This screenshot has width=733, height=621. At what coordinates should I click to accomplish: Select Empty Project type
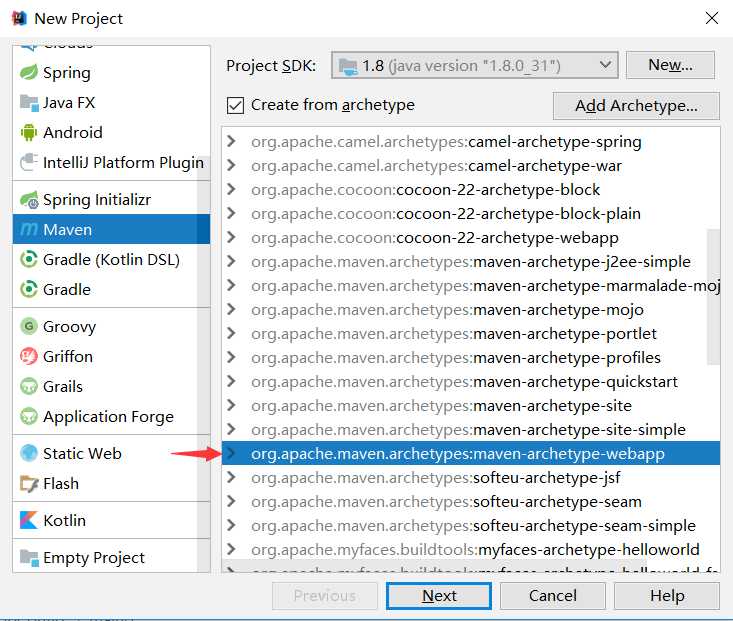pyautogui.click(x=111, y=557)
